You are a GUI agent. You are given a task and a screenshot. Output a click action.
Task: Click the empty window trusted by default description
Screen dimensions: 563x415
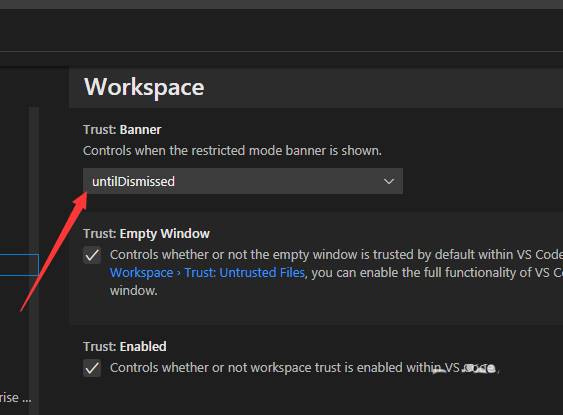336,255
